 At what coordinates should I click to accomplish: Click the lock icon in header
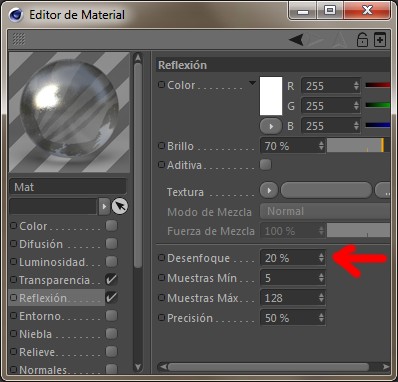(362, 40)
